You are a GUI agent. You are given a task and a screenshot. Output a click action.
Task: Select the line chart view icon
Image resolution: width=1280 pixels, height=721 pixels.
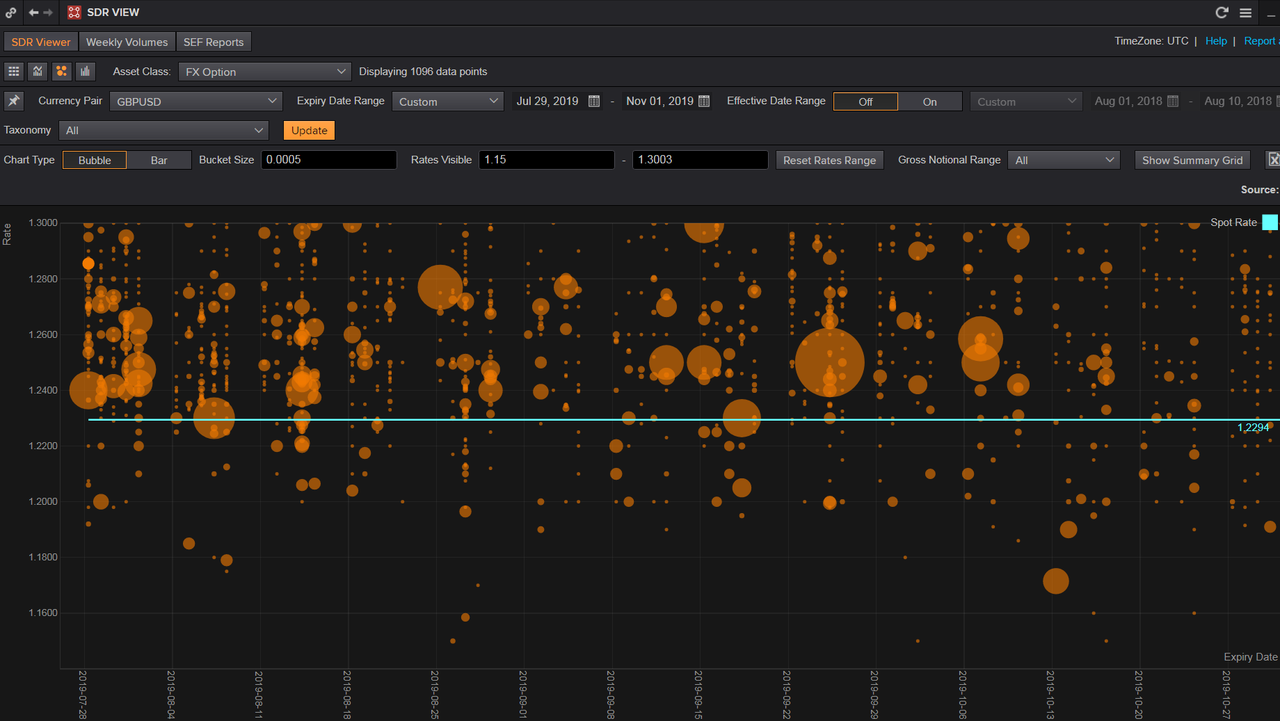click(x=38, y=71)
